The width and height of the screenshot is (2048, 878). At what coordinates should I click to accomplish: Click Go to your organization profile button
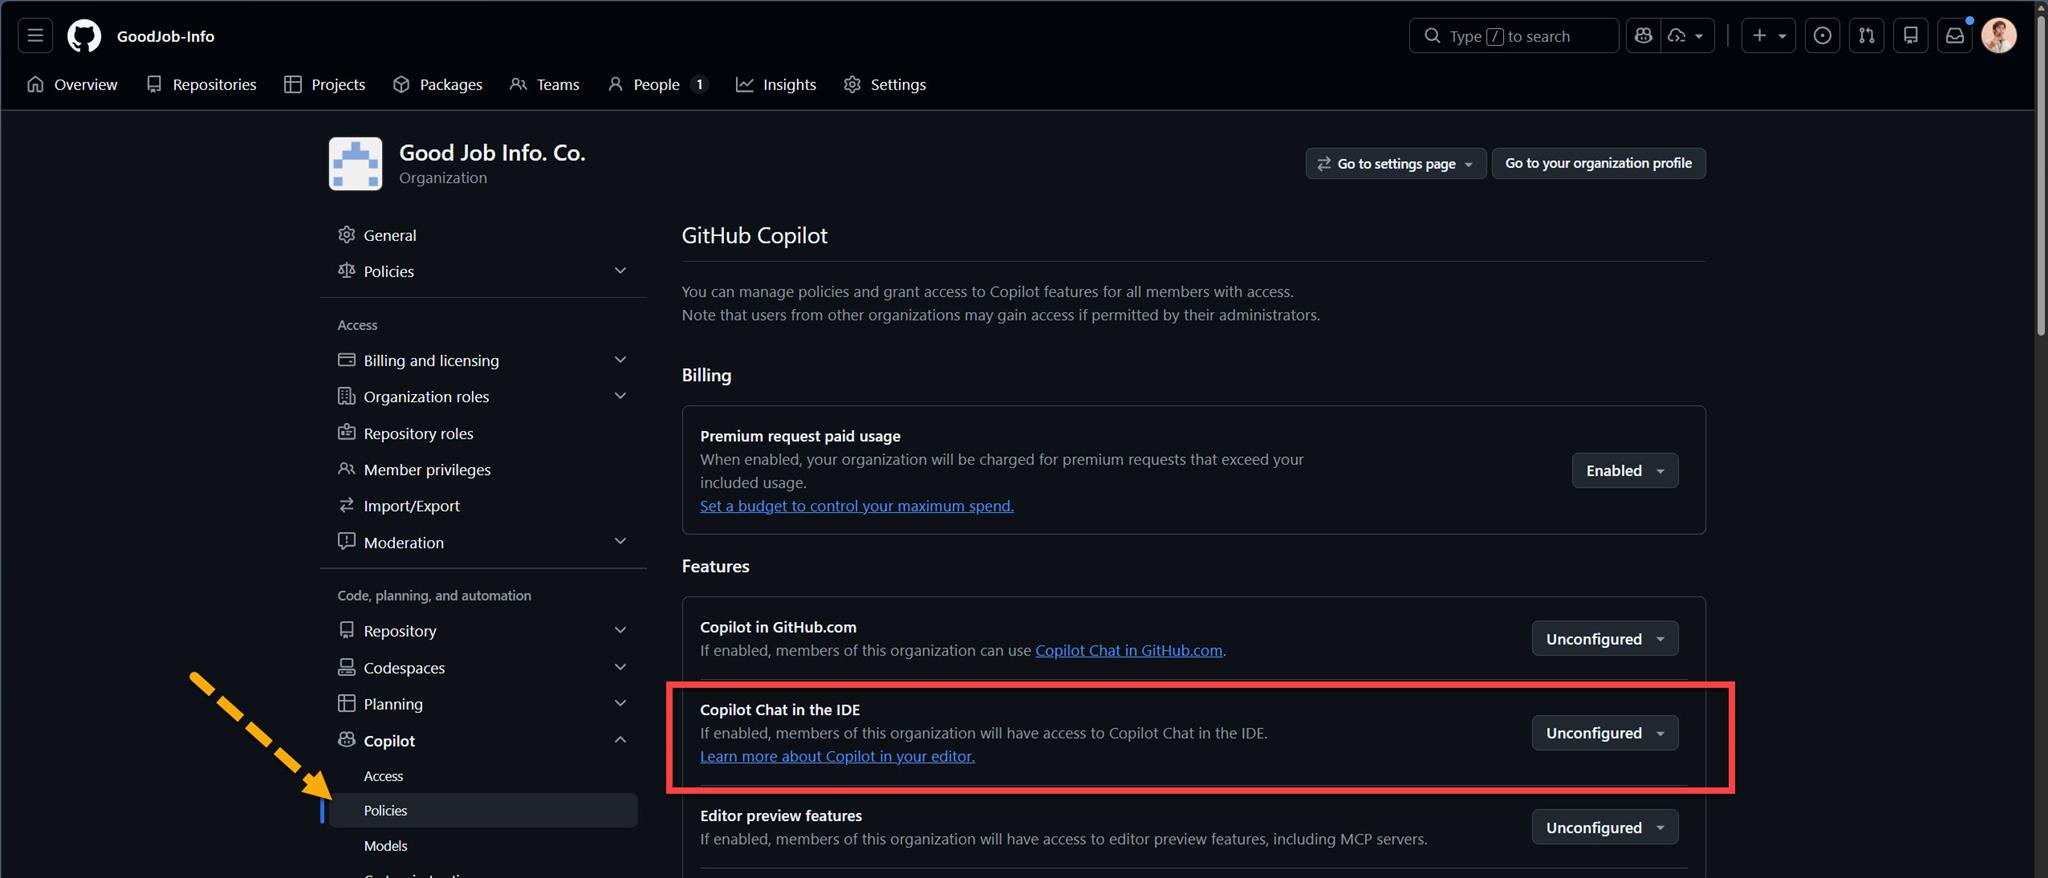point(1598,163)
